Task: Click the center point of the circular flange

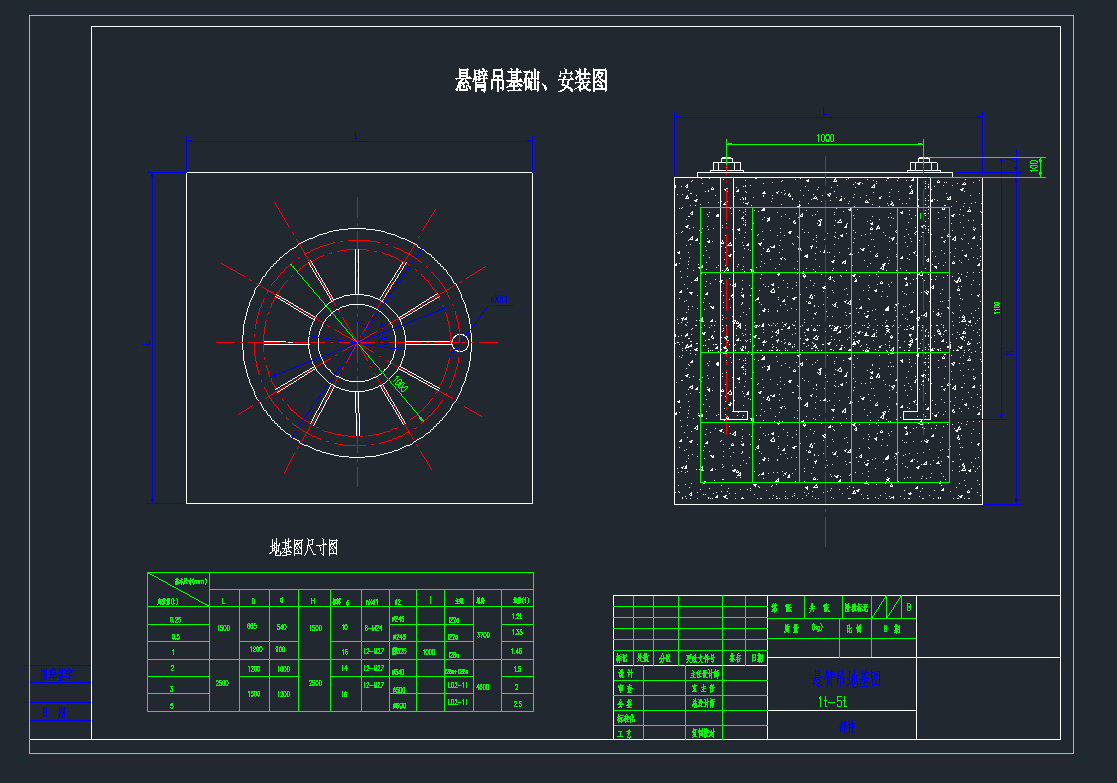Action: pyautogui.click(x=357, y=342)
